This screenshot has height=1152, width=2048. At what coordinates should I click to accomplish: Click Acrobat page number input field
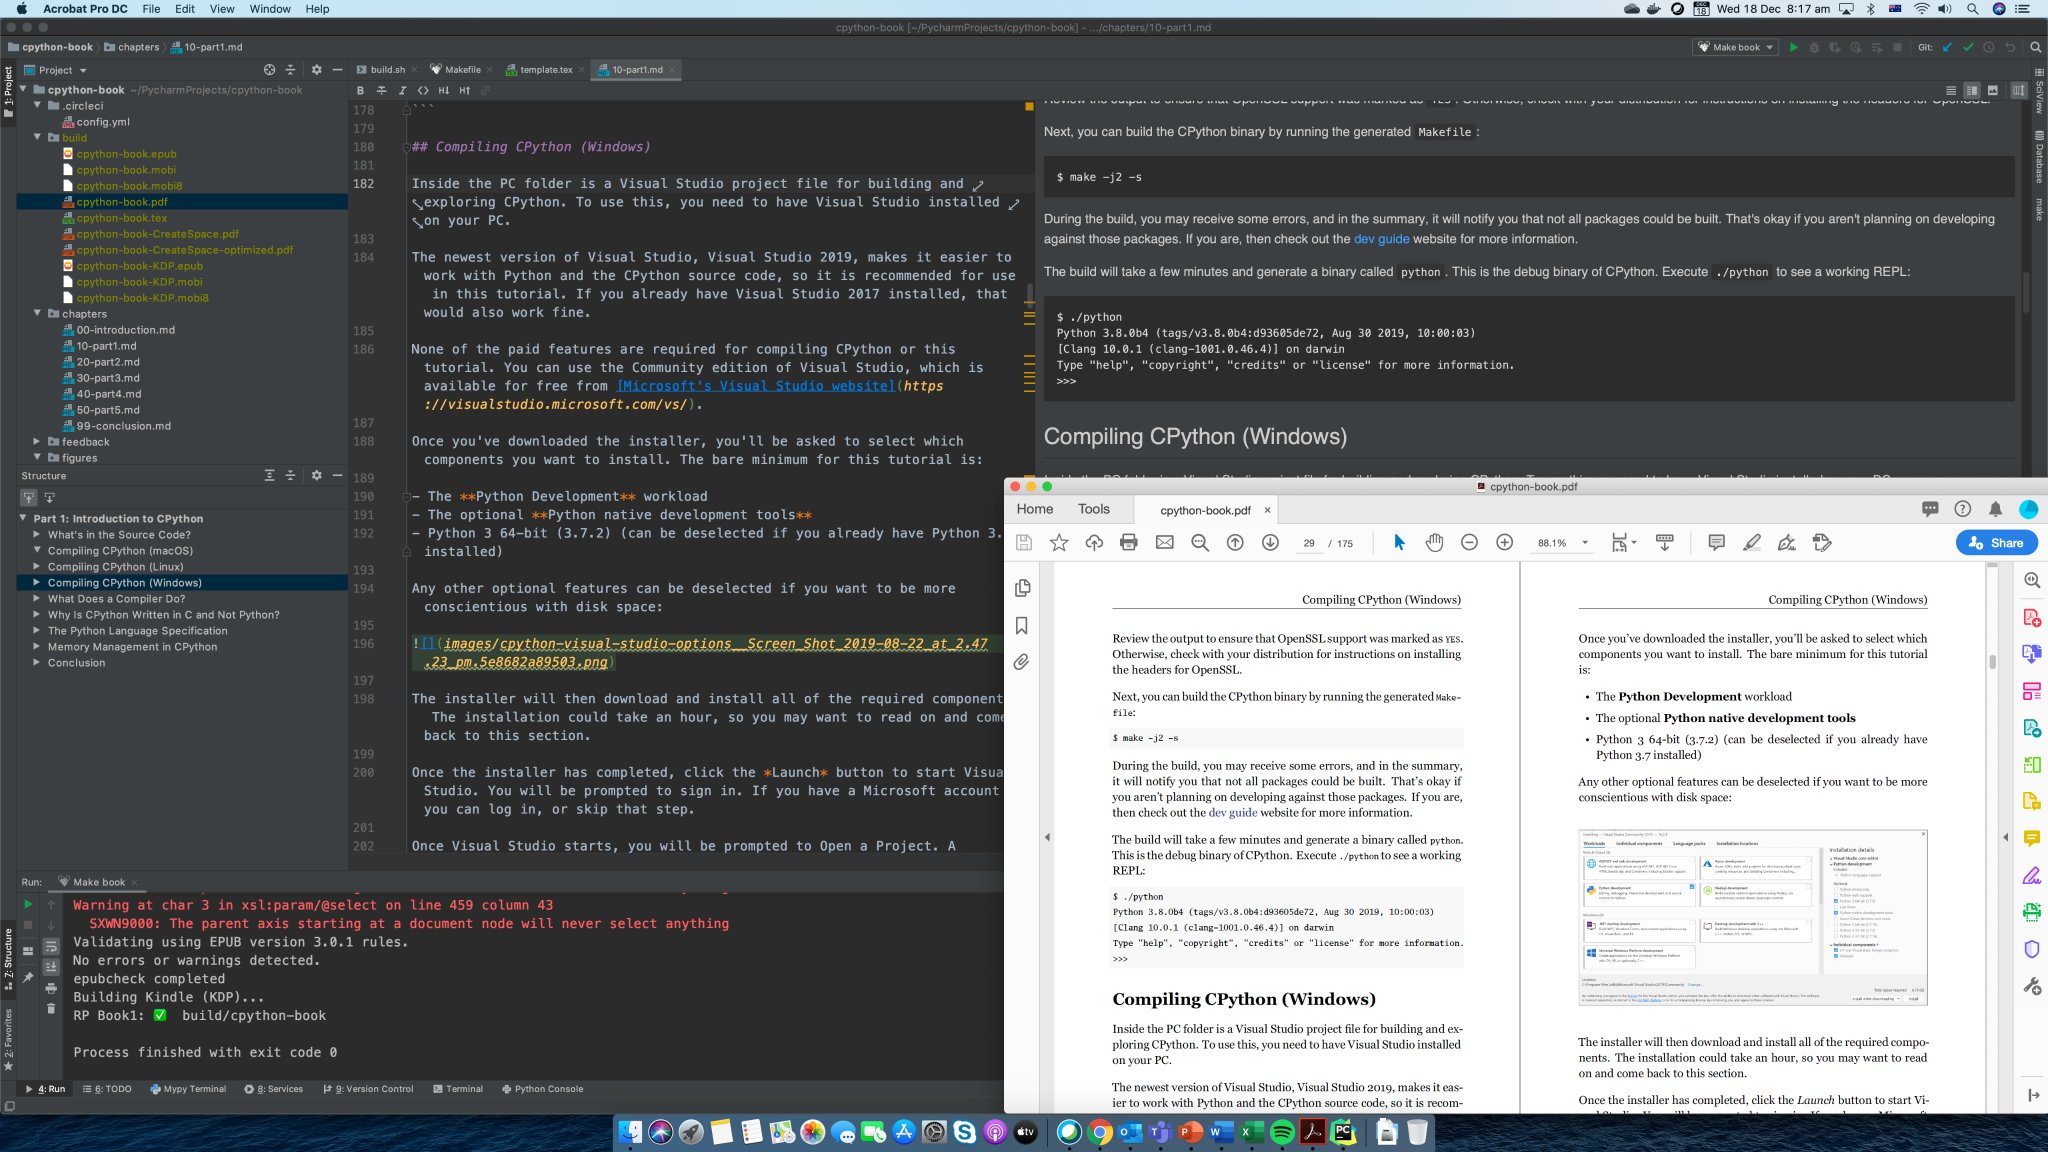click(1308, 543)
